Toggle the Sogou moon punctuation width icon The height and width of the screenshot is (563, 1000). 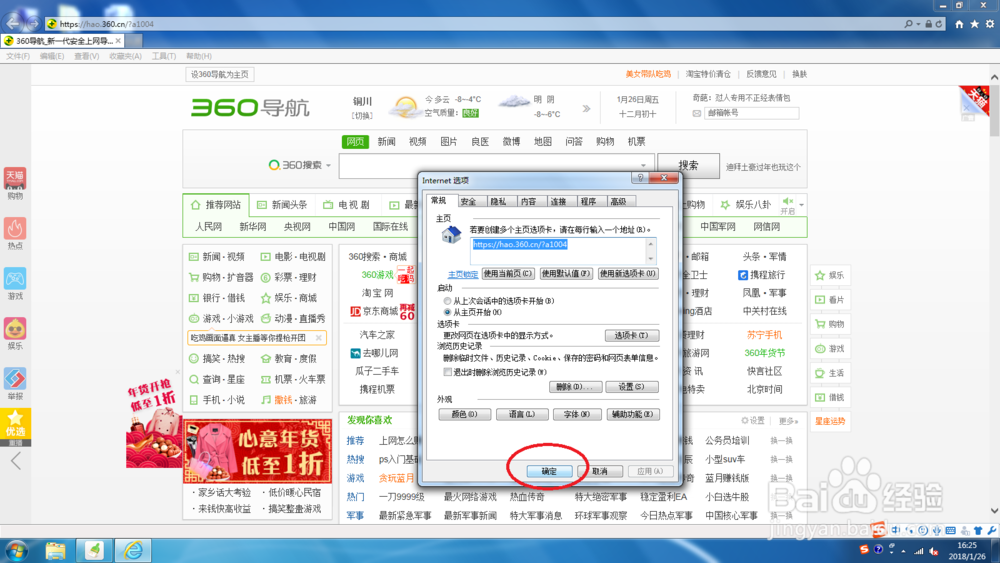[909, 530]
